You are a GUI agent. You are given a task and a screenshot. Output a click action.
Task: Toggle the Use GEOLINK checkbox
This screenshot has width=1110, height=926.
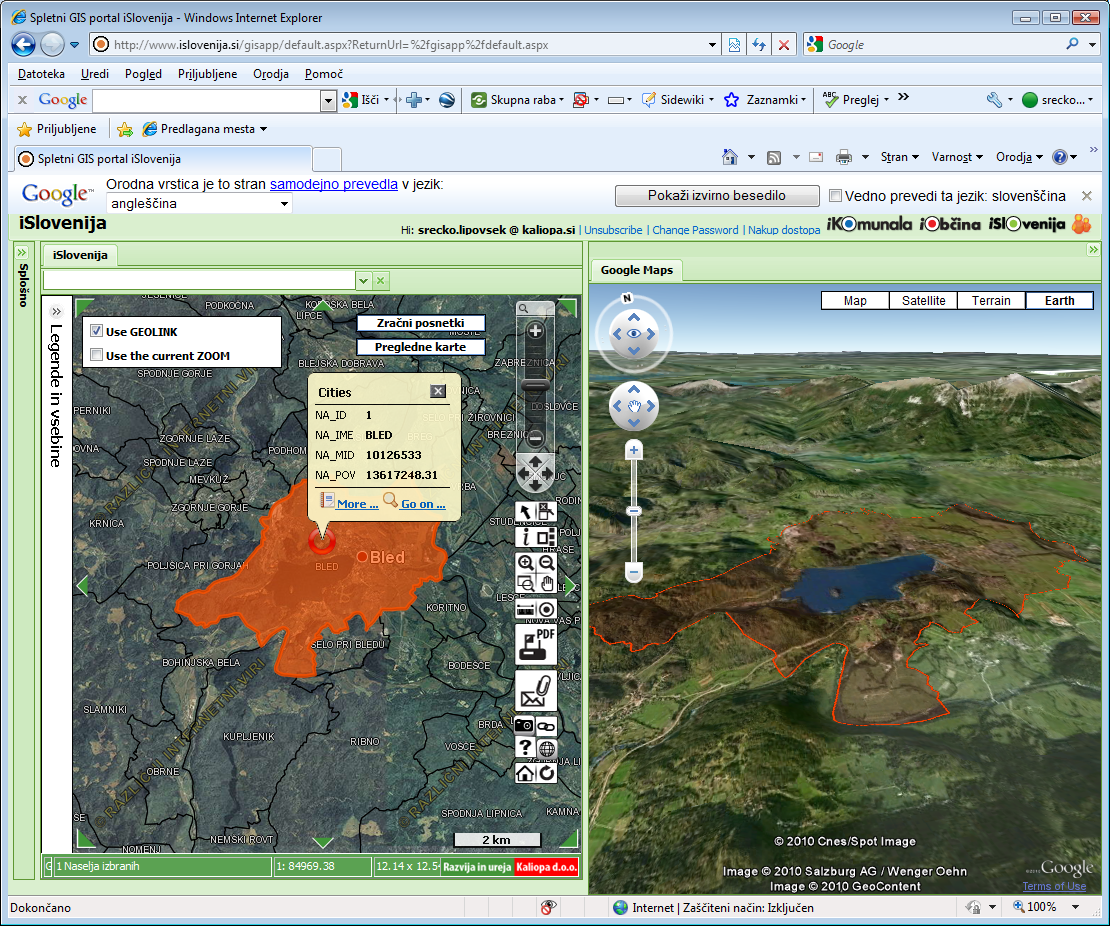pyautogui.click(x=97, y=331)
